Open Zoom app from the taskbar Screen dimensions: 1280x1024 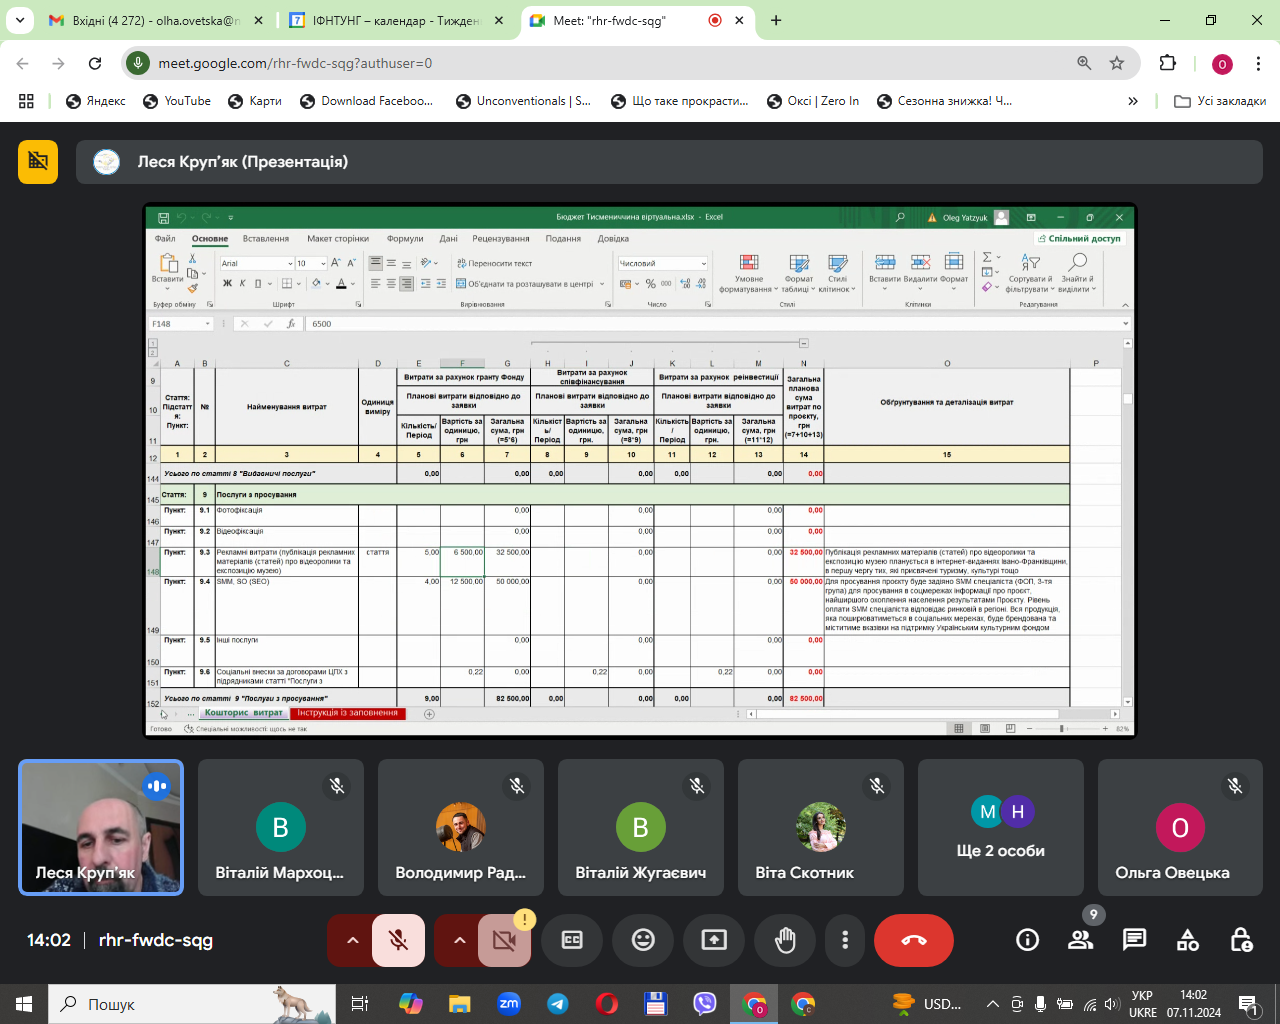509,1004
